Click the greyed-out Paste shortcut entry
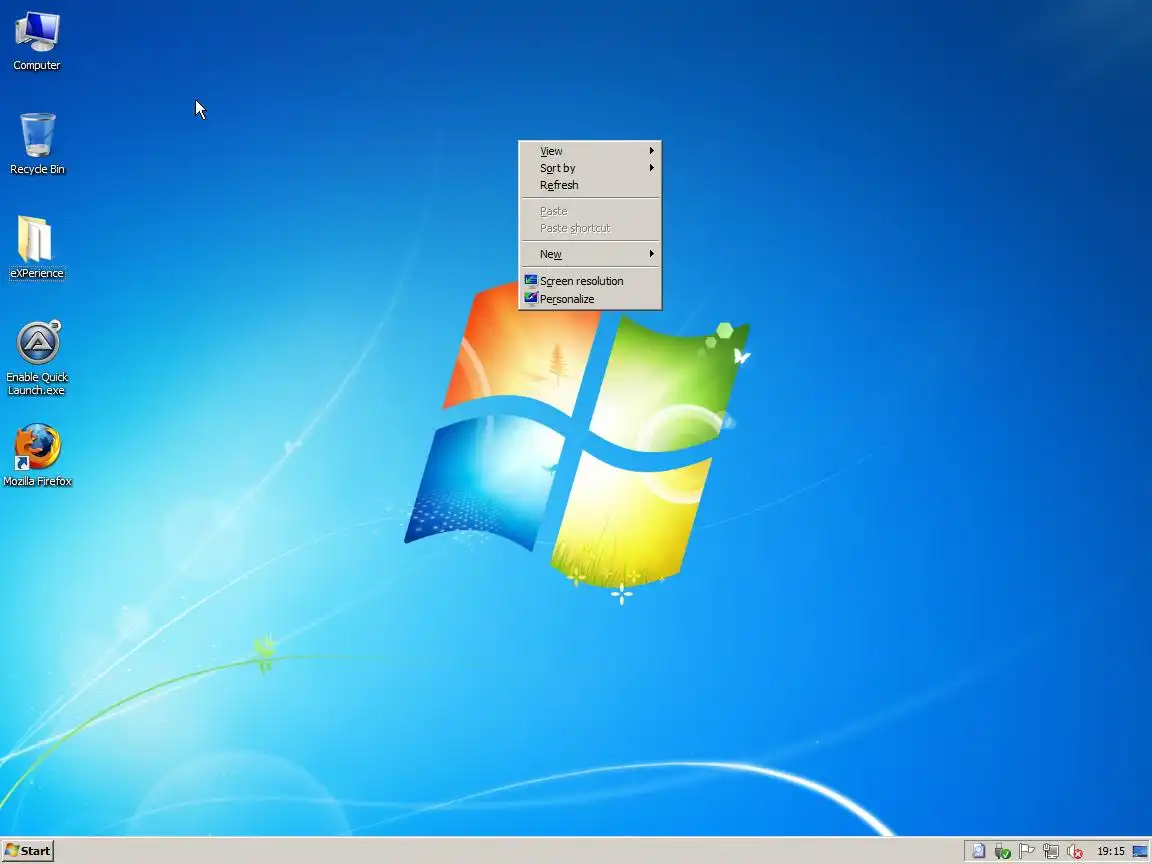Viewport: 1152px width, 864px height. pyautogui.click(x=590, y=228)
